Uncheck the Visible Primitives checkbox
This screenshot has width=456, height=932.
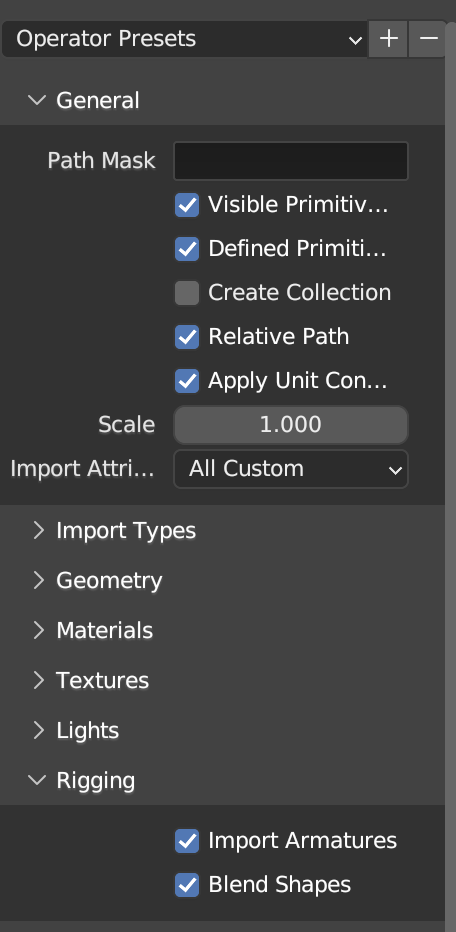[x=187, y=205]
